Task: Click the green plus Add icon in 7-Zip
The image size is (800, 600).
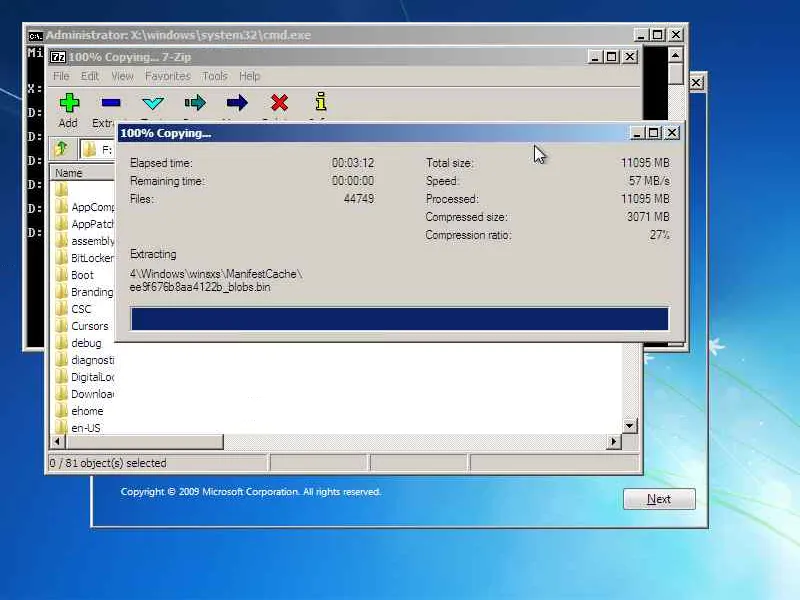Action: pos(69,103)
